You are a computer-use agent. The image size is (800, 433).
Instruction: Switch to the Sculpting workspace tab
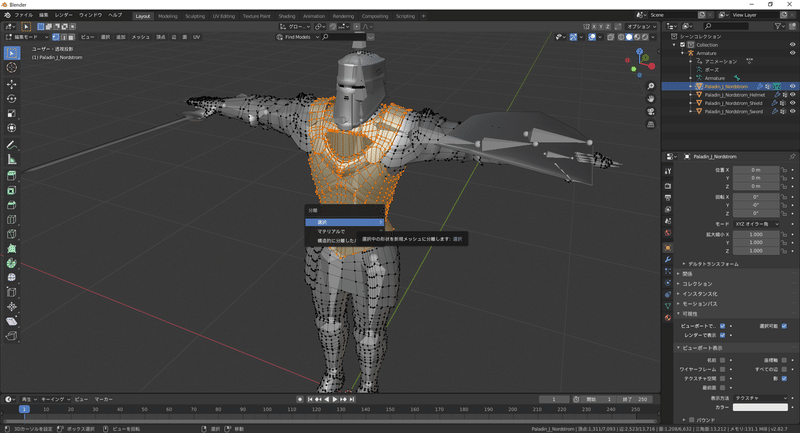coord(195,16)
